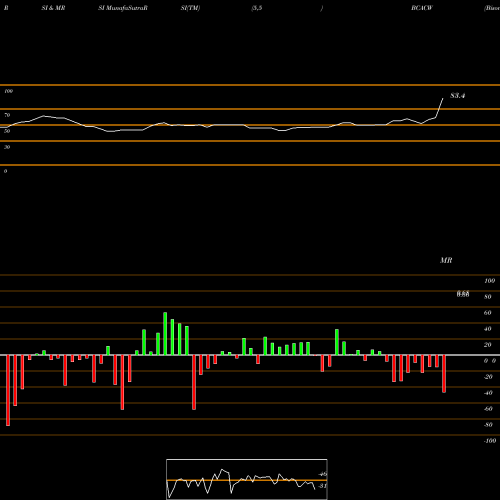
Task: Click the MR axis label 100
Action: coord(489,281)
